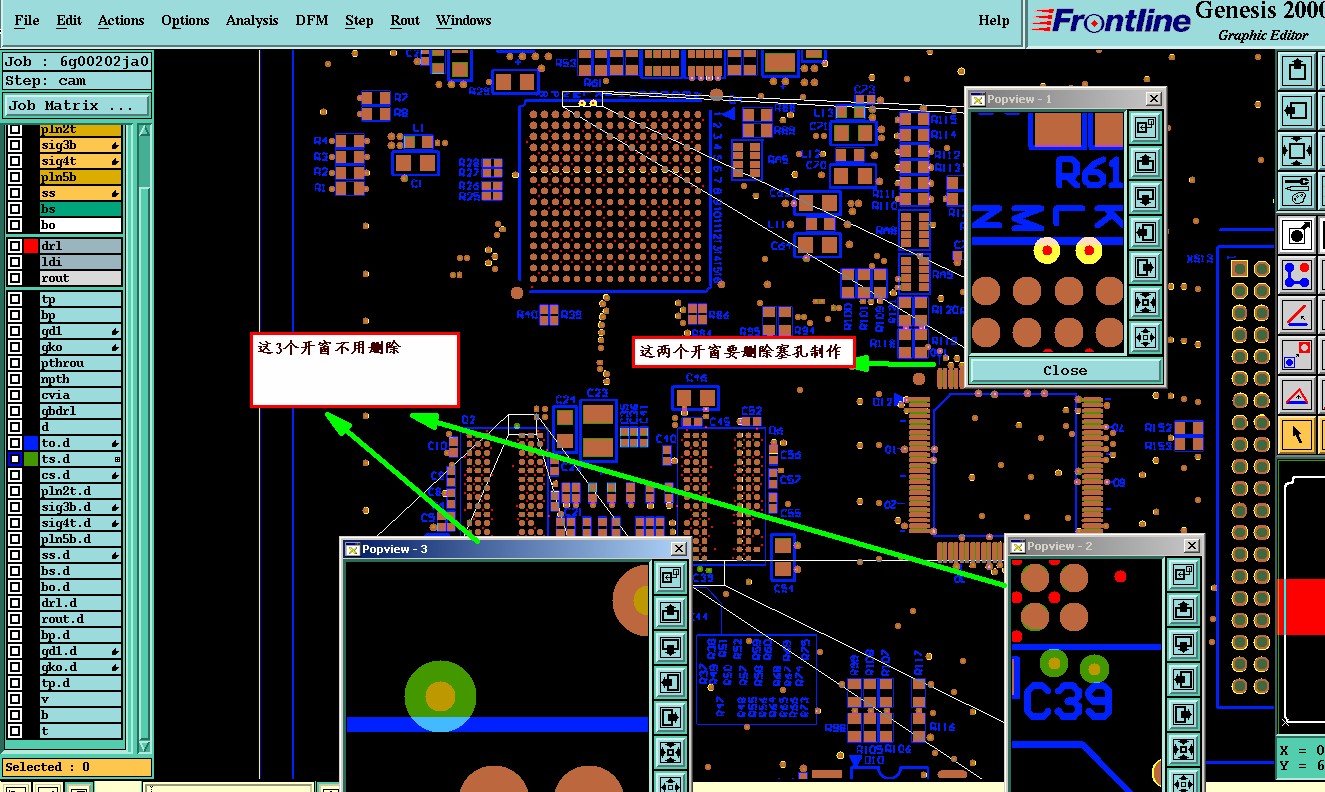
Task: Select the connected-nodes net tool icon
Action: pyautogui.click(x=1297, y=274)
